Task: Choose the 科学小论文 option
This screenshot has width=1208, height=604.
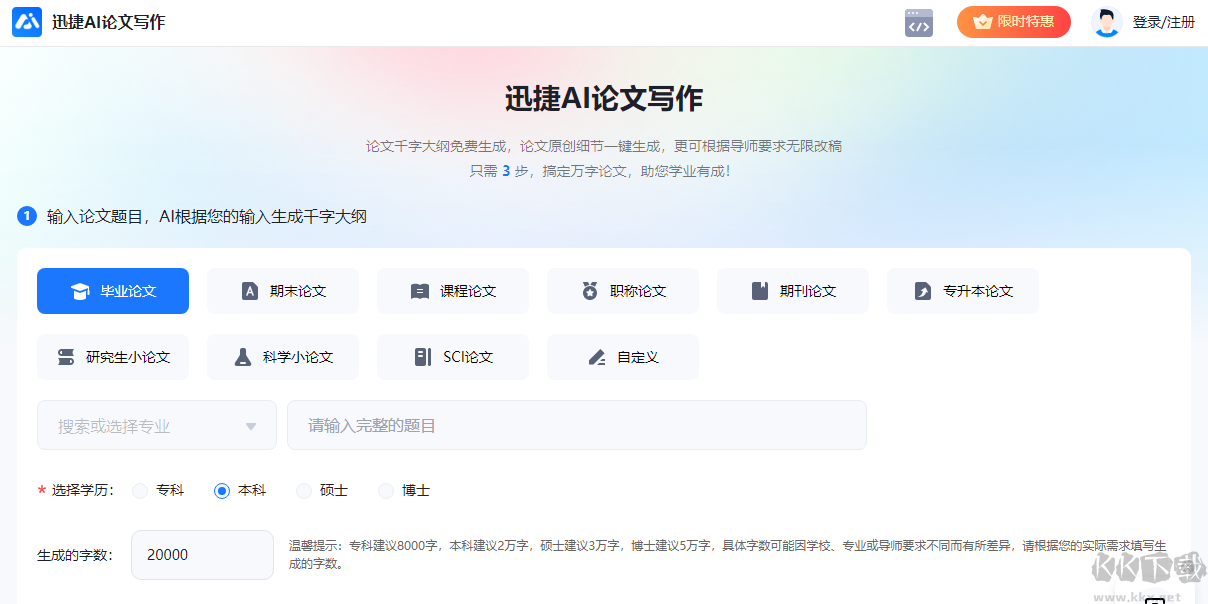Action: pos(283,357)
